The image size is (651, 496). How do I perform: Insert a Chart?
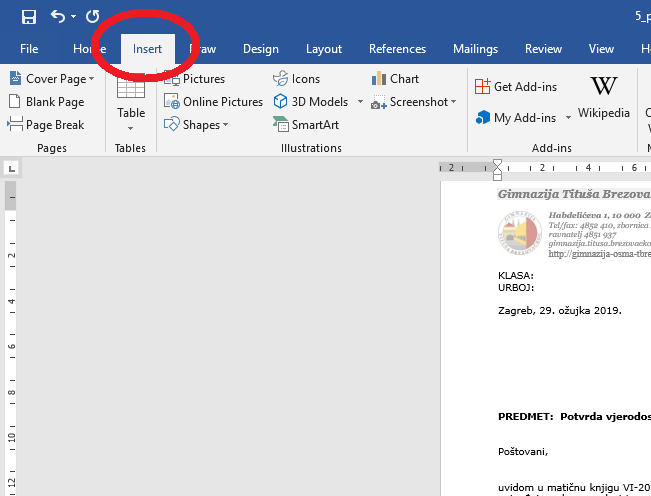[395, 79]
